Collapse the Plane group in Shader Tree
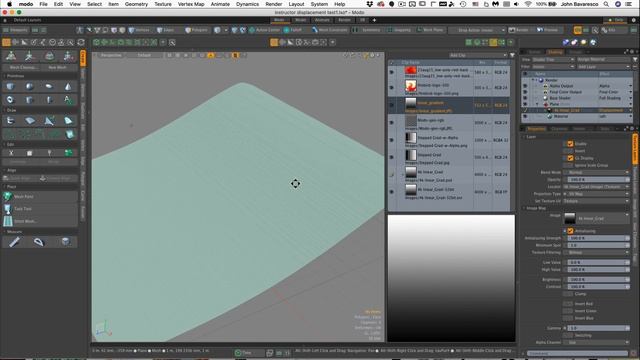This screenshot has width=640, height=360. (x=537, y=104)
